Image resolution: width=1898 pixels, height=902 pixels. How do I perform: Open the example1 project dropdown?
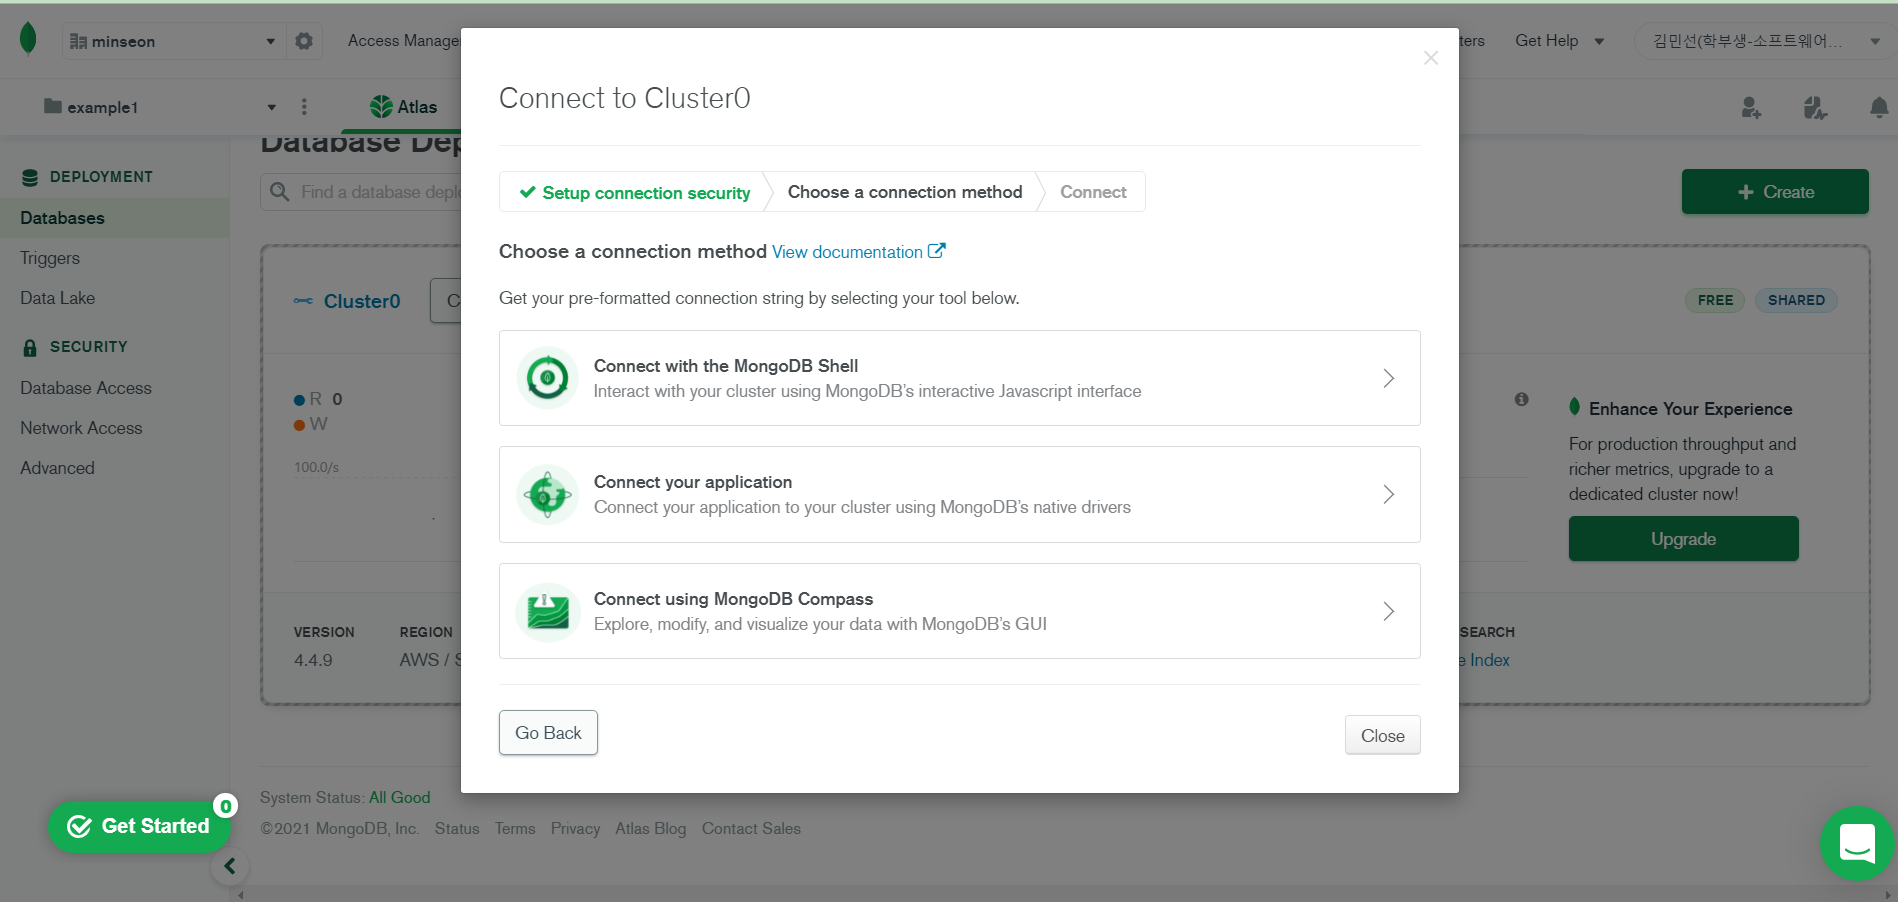(160, 107)
